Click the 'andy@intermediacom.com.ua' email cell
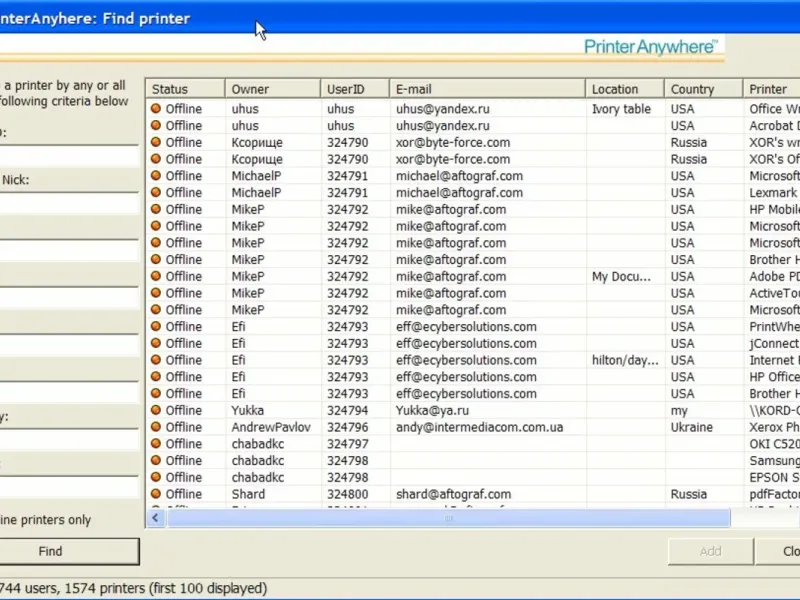Viewport: 800px width, 600px height. 480,427
